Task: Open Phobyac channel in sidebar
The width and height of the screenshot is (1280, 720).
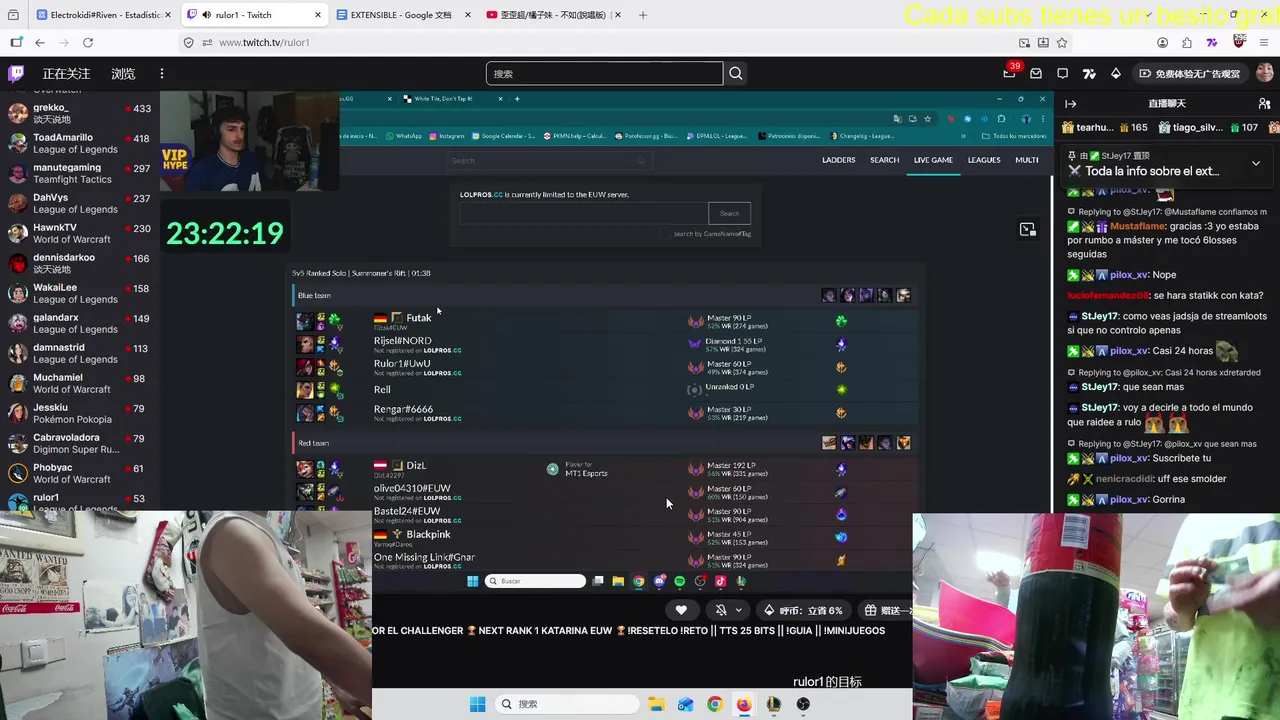Action: (80, 473)
